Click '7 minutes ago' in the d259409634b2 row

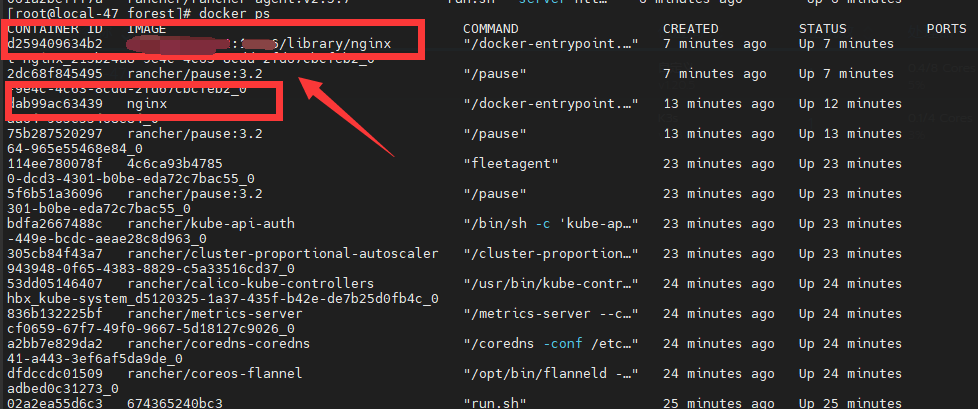[x=715, y=44]
